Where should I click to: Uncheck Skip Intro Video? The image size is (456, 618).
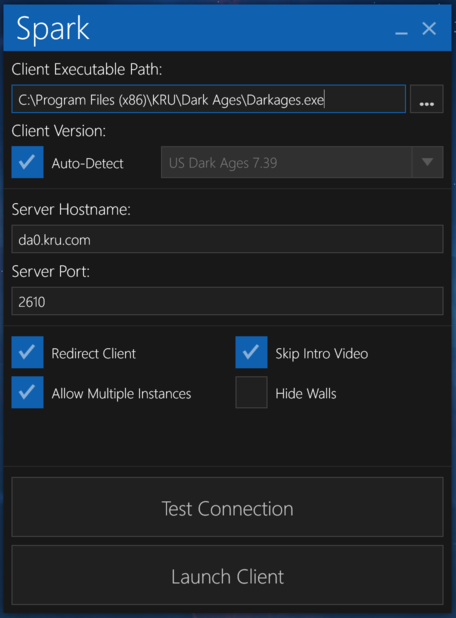click(251, 352)
